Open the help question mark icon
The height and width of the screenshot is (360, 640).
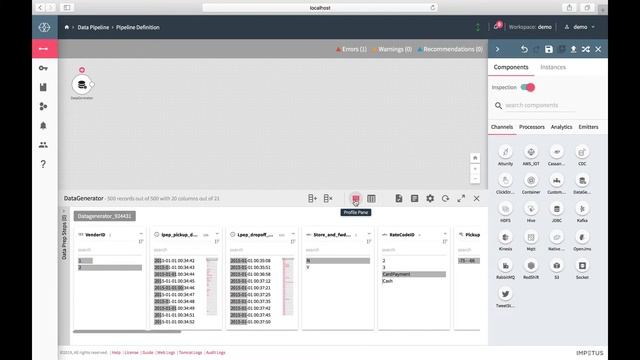point(43,164)
